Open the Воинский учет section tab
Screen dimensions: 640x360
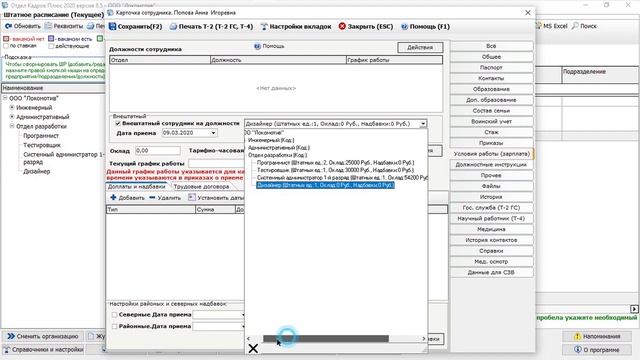(x=491, y=121)
